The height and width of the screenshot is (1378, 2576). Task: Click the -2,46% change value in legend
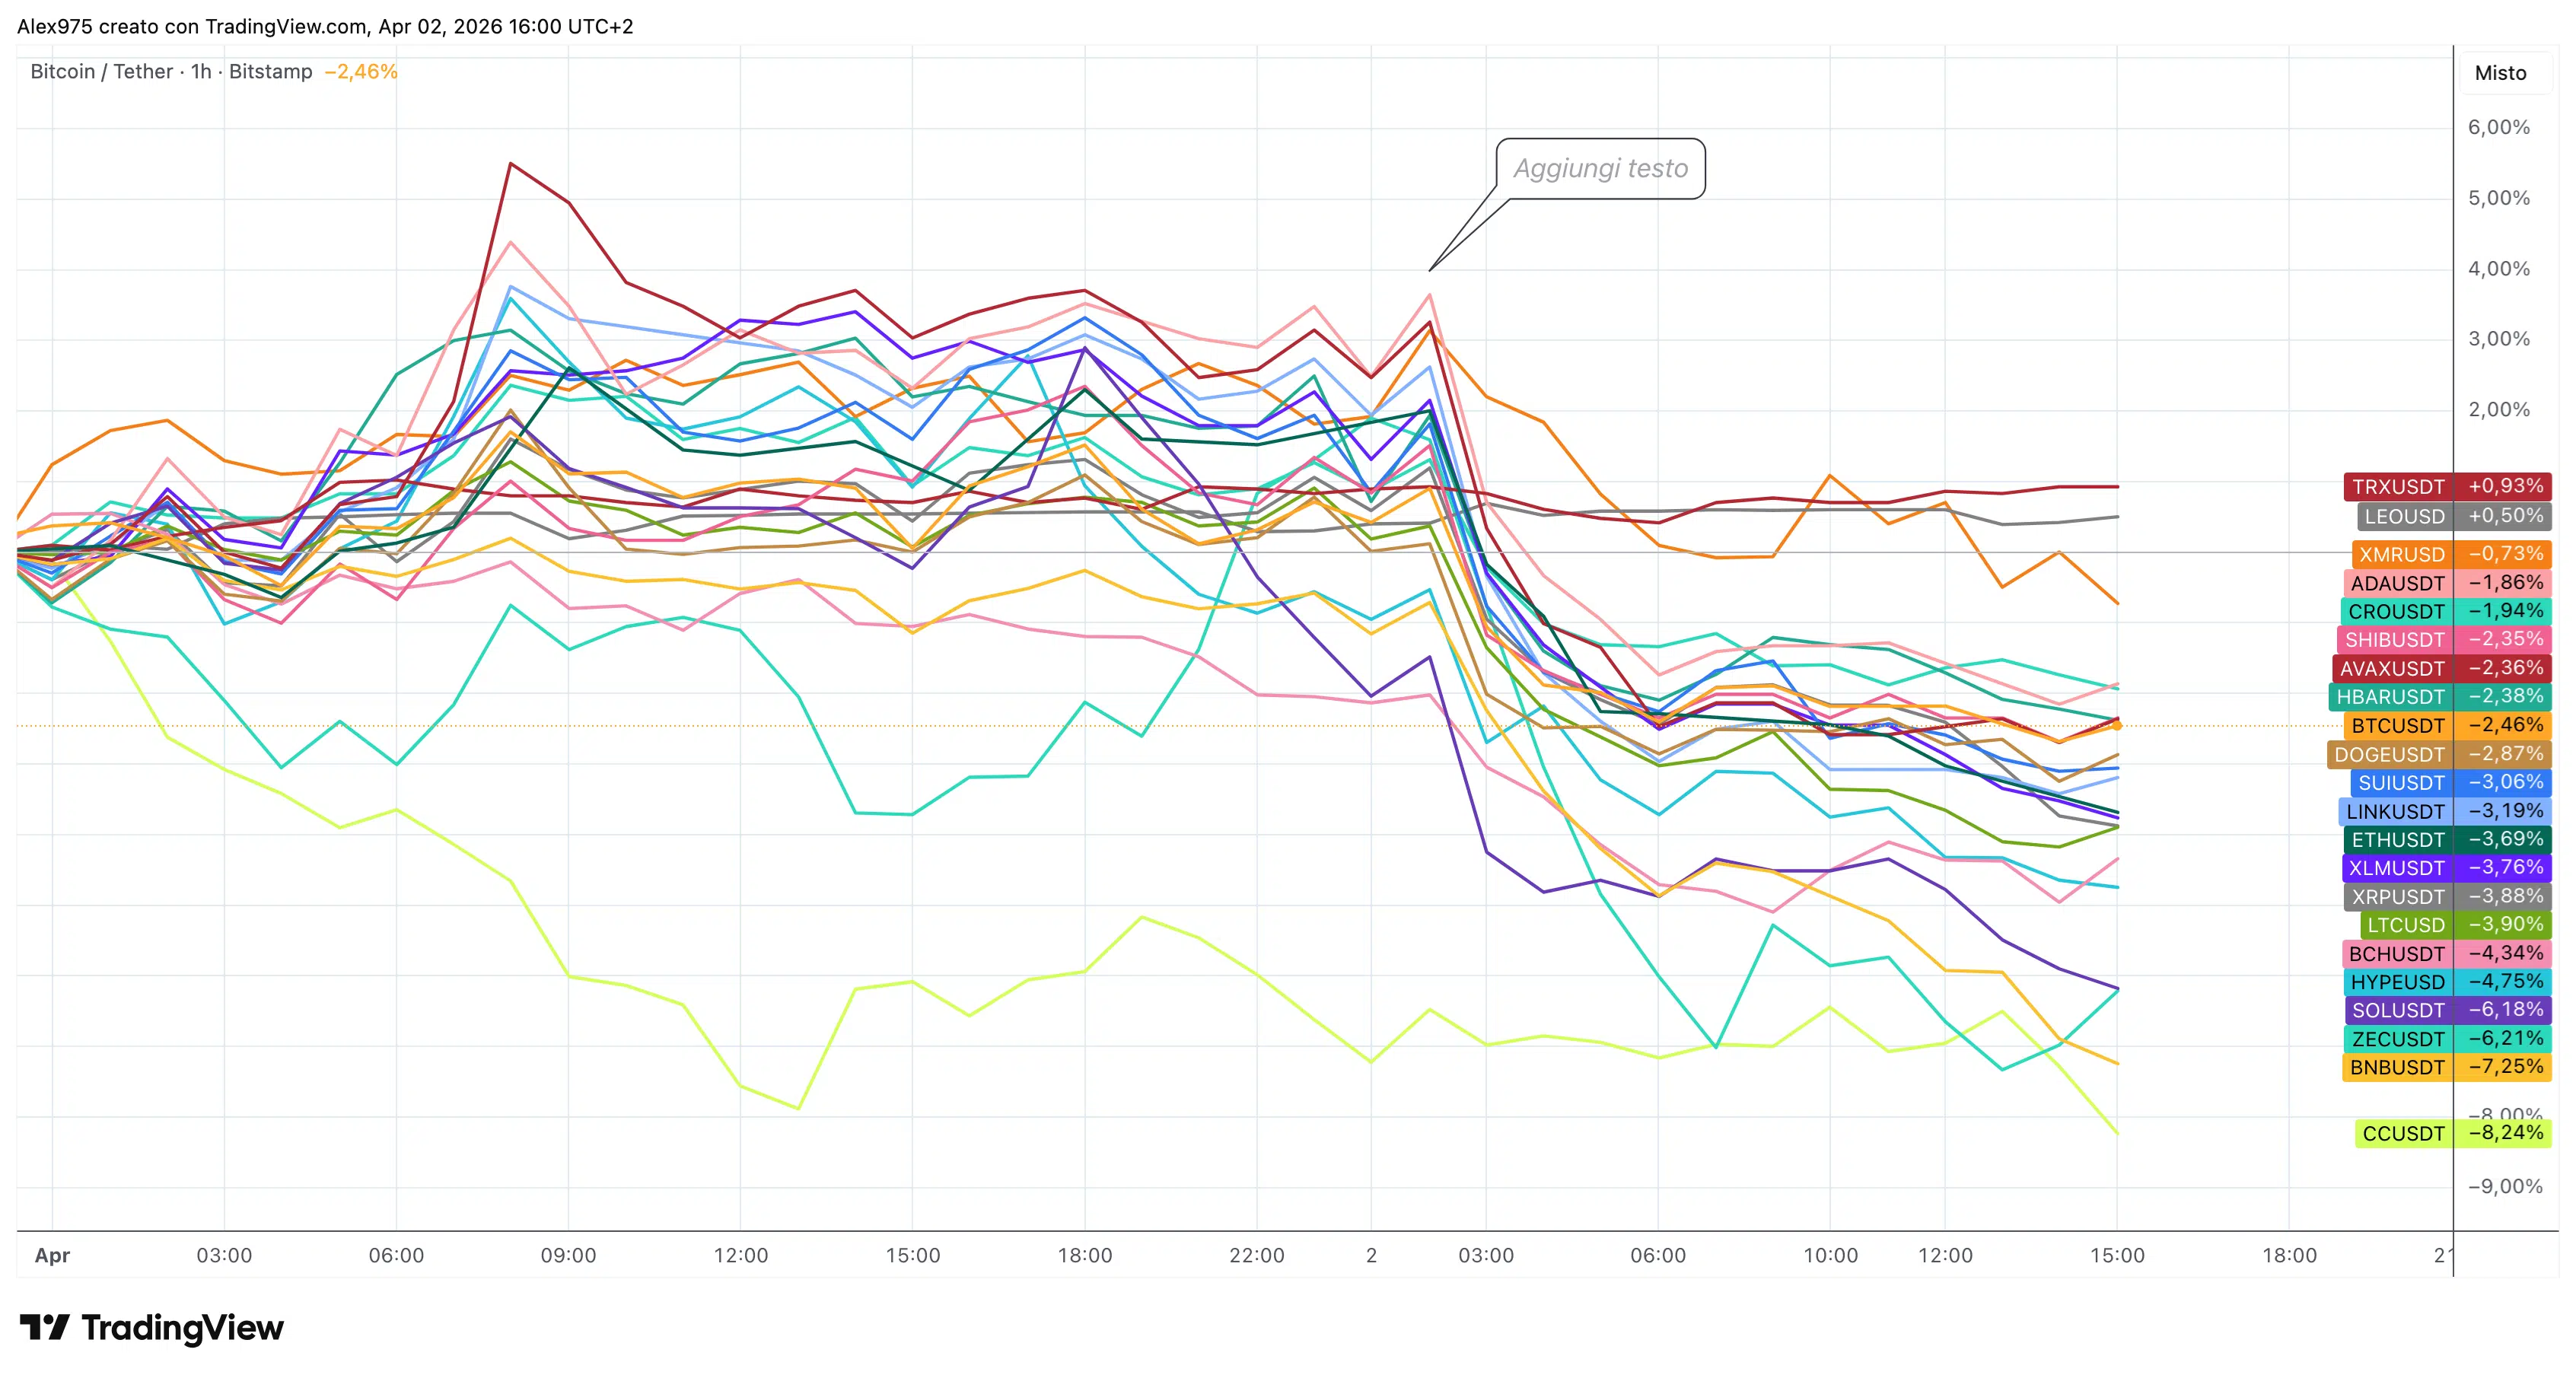point(361,72)
